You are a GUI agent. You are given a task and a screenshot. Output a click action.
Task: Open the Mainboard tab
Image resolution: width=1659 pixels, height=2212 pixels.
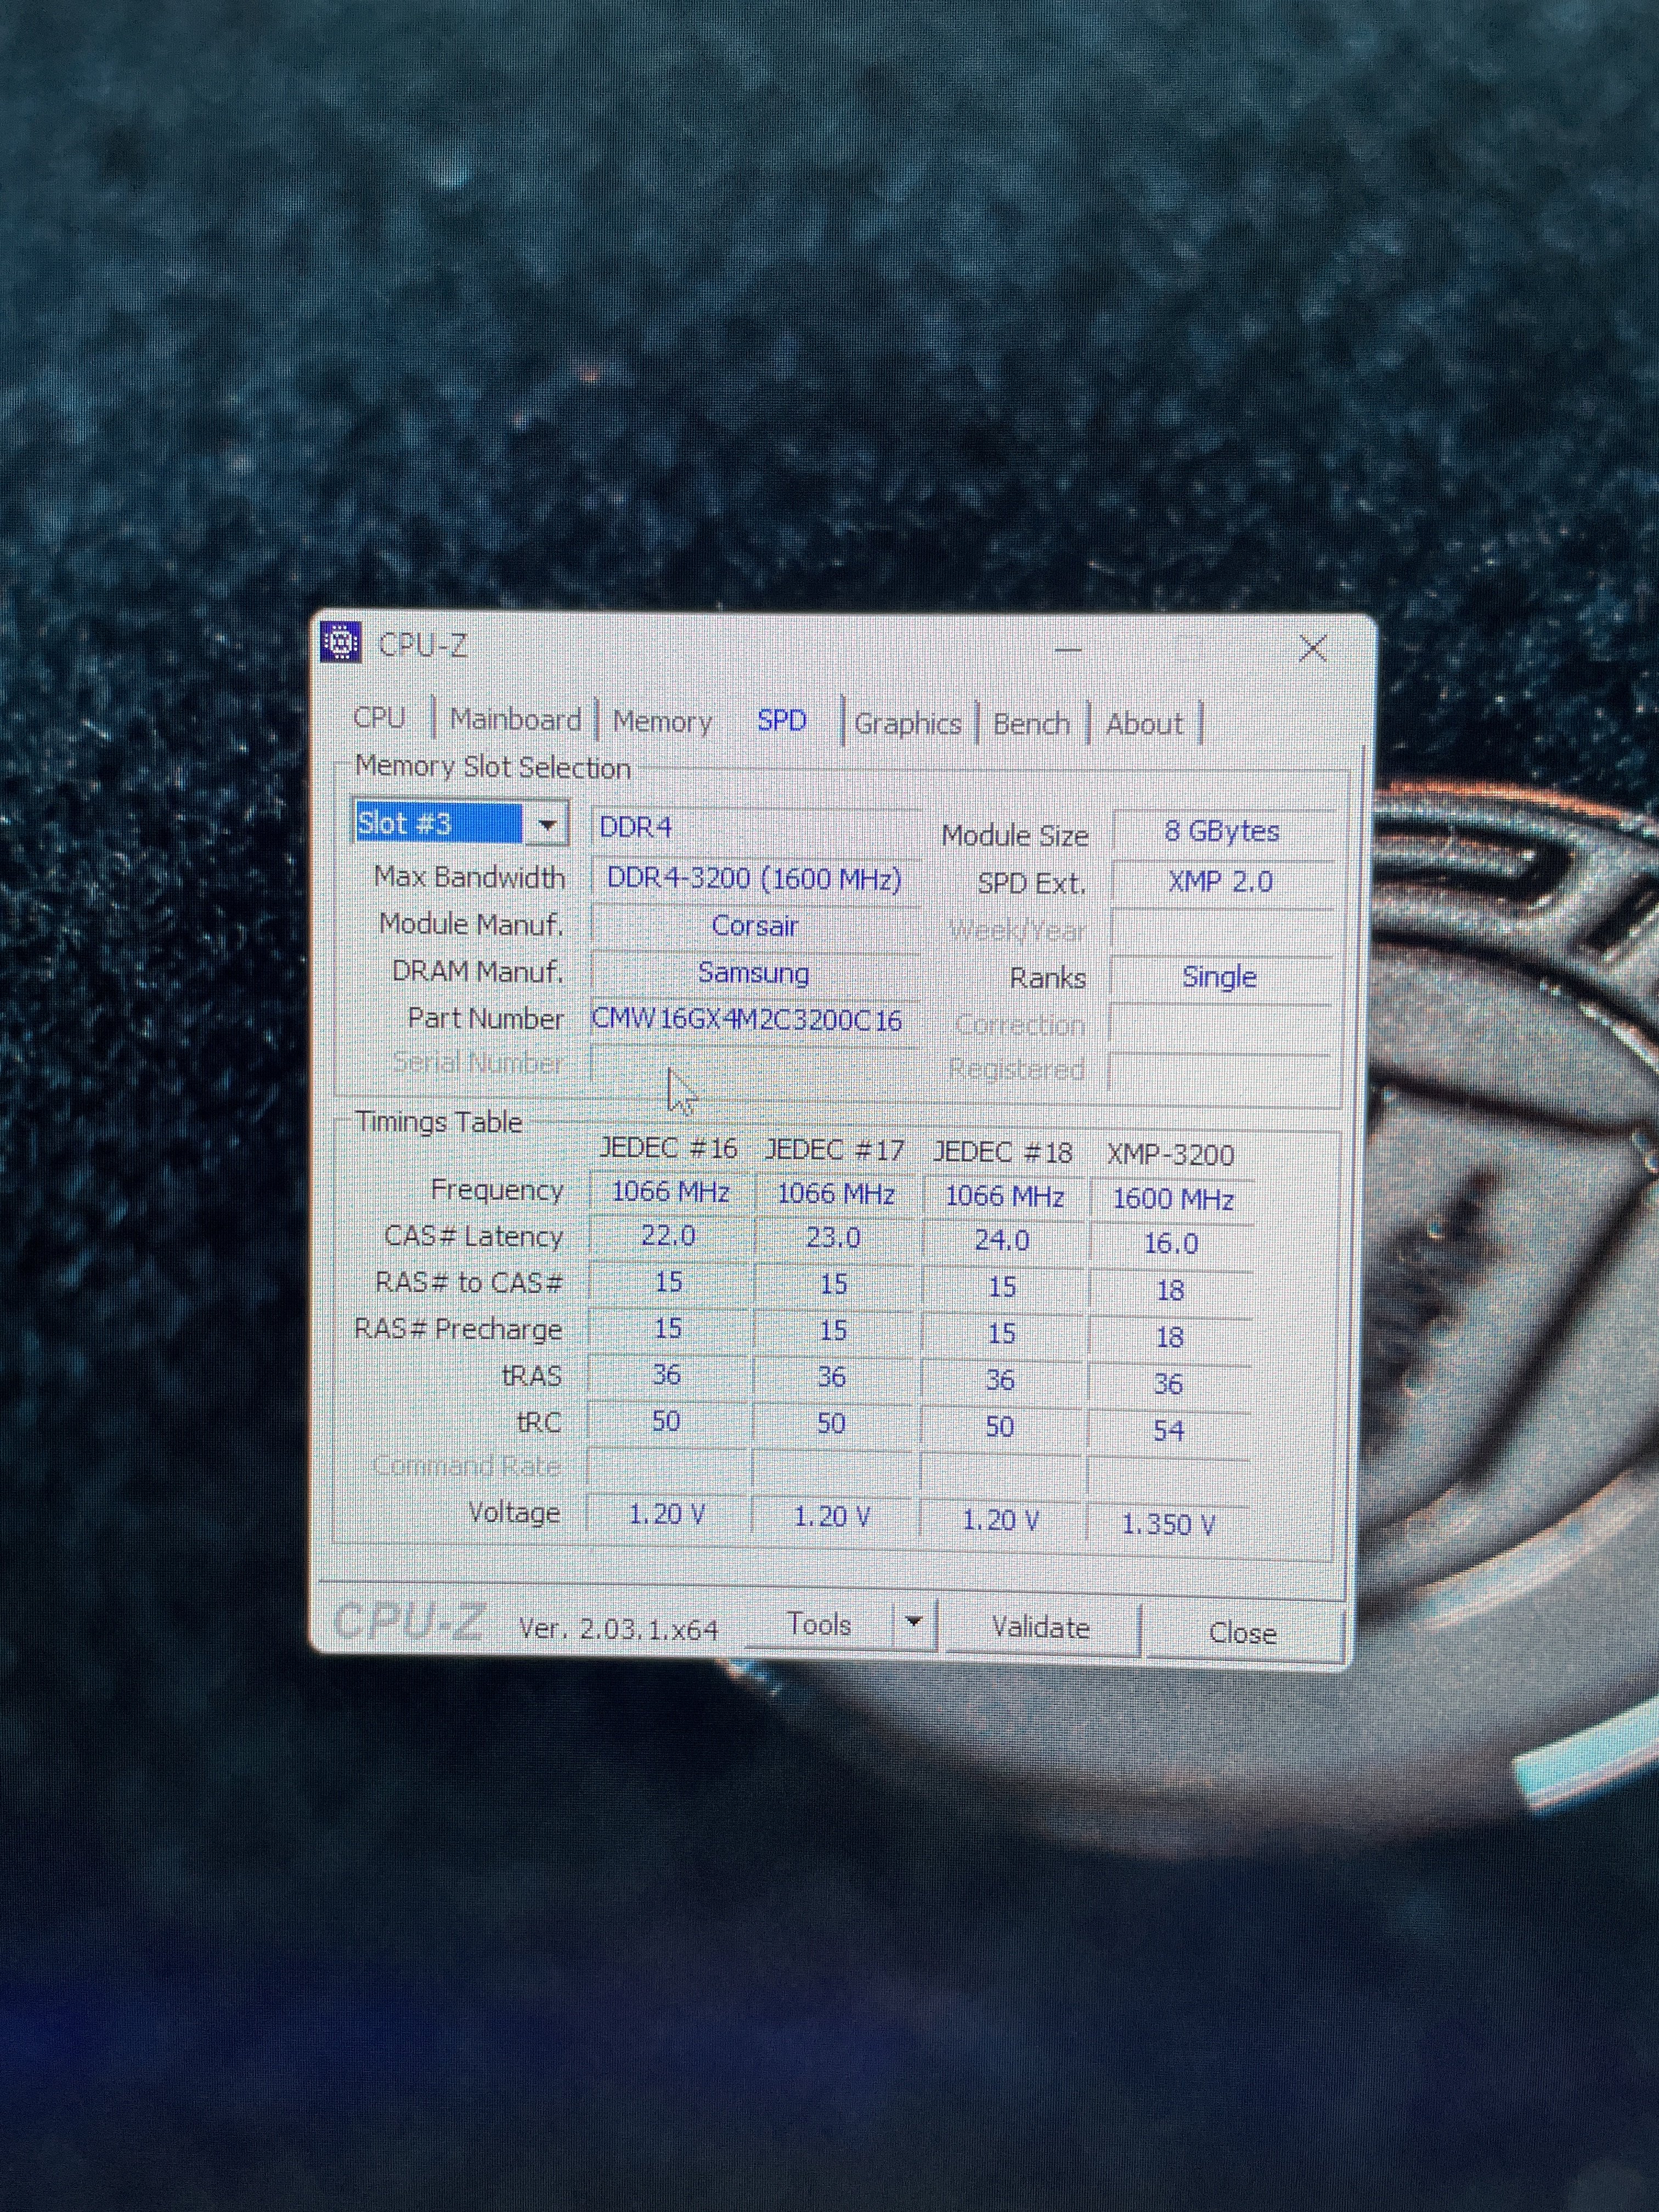(x=515, y=720)
